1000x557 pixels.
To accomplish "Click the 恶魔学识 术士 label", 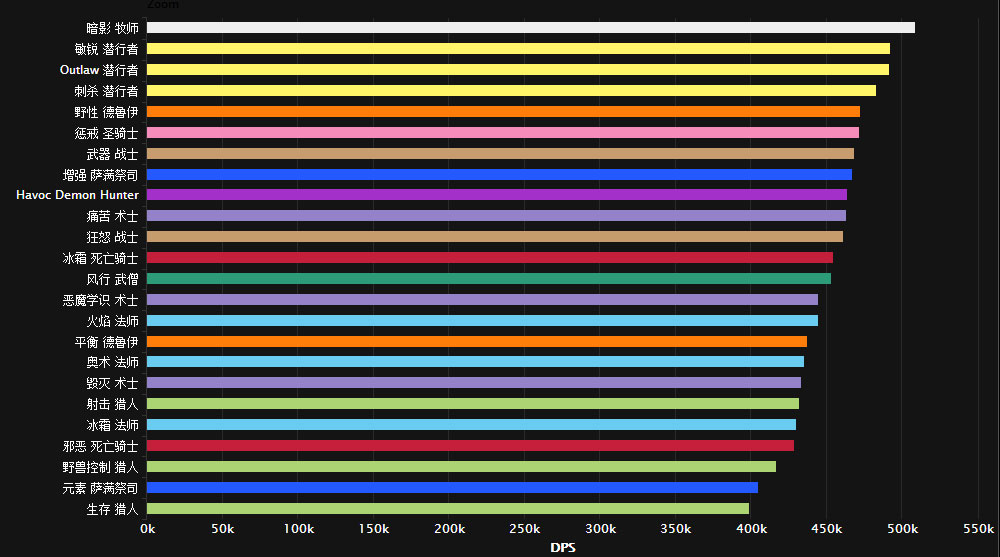I will [x=100, y=301].
